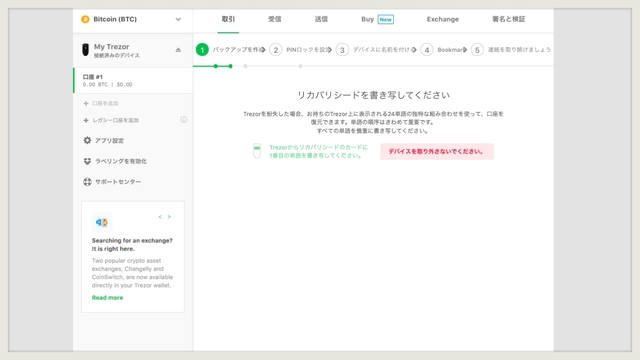Click the lifebuoy icon for サポートセンター

tap(87, 182)
